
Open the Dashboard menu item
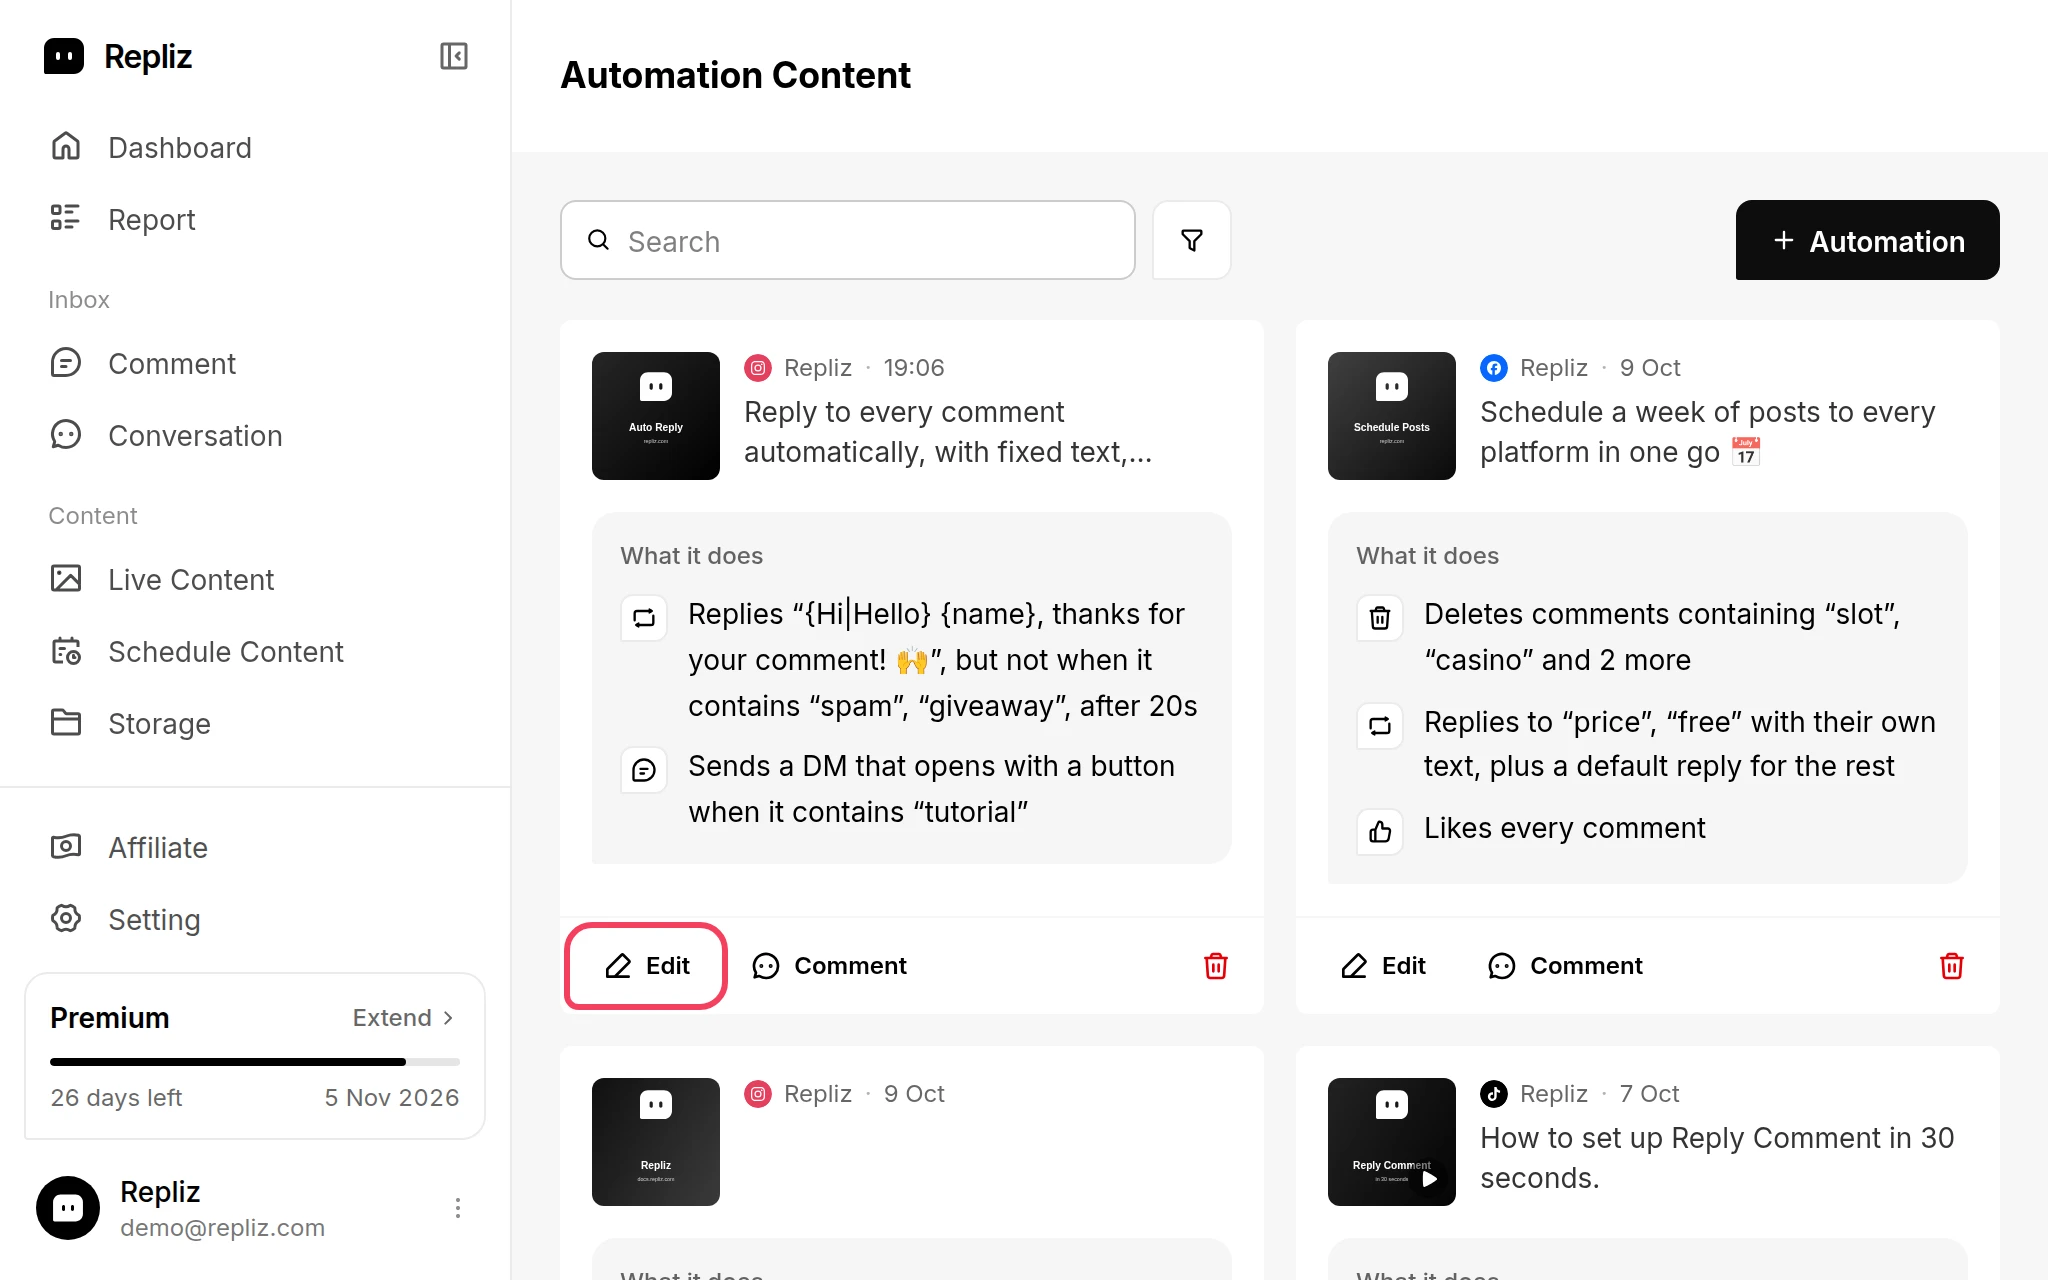tap(255, 148)
